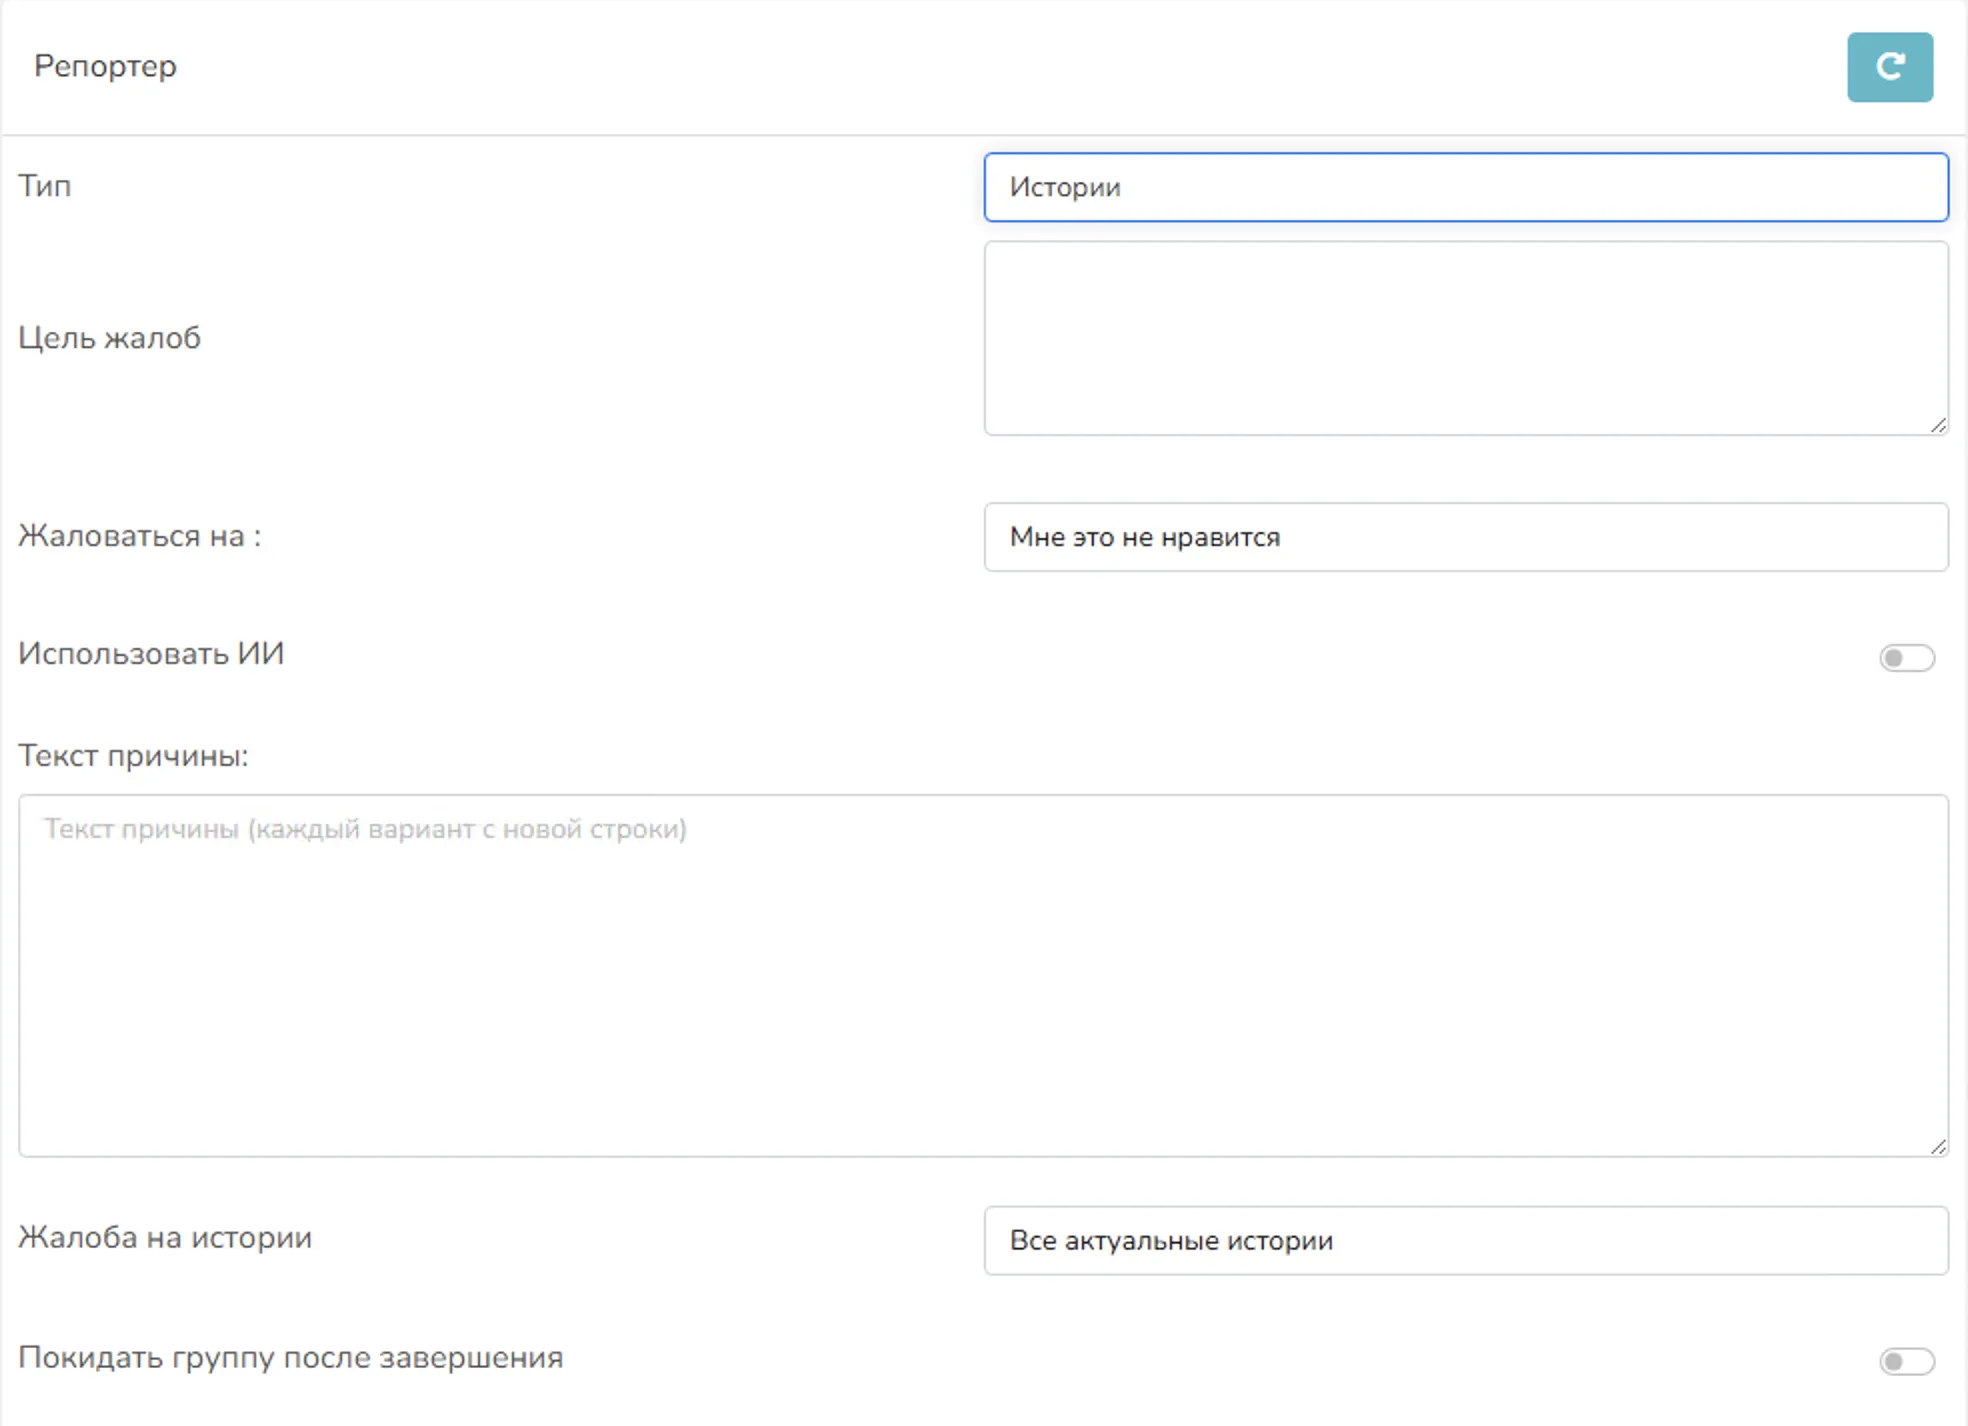Click the Жалоба на истории label
The width and height of the screenshot is (1968, 1426).
coord(165,1238)
